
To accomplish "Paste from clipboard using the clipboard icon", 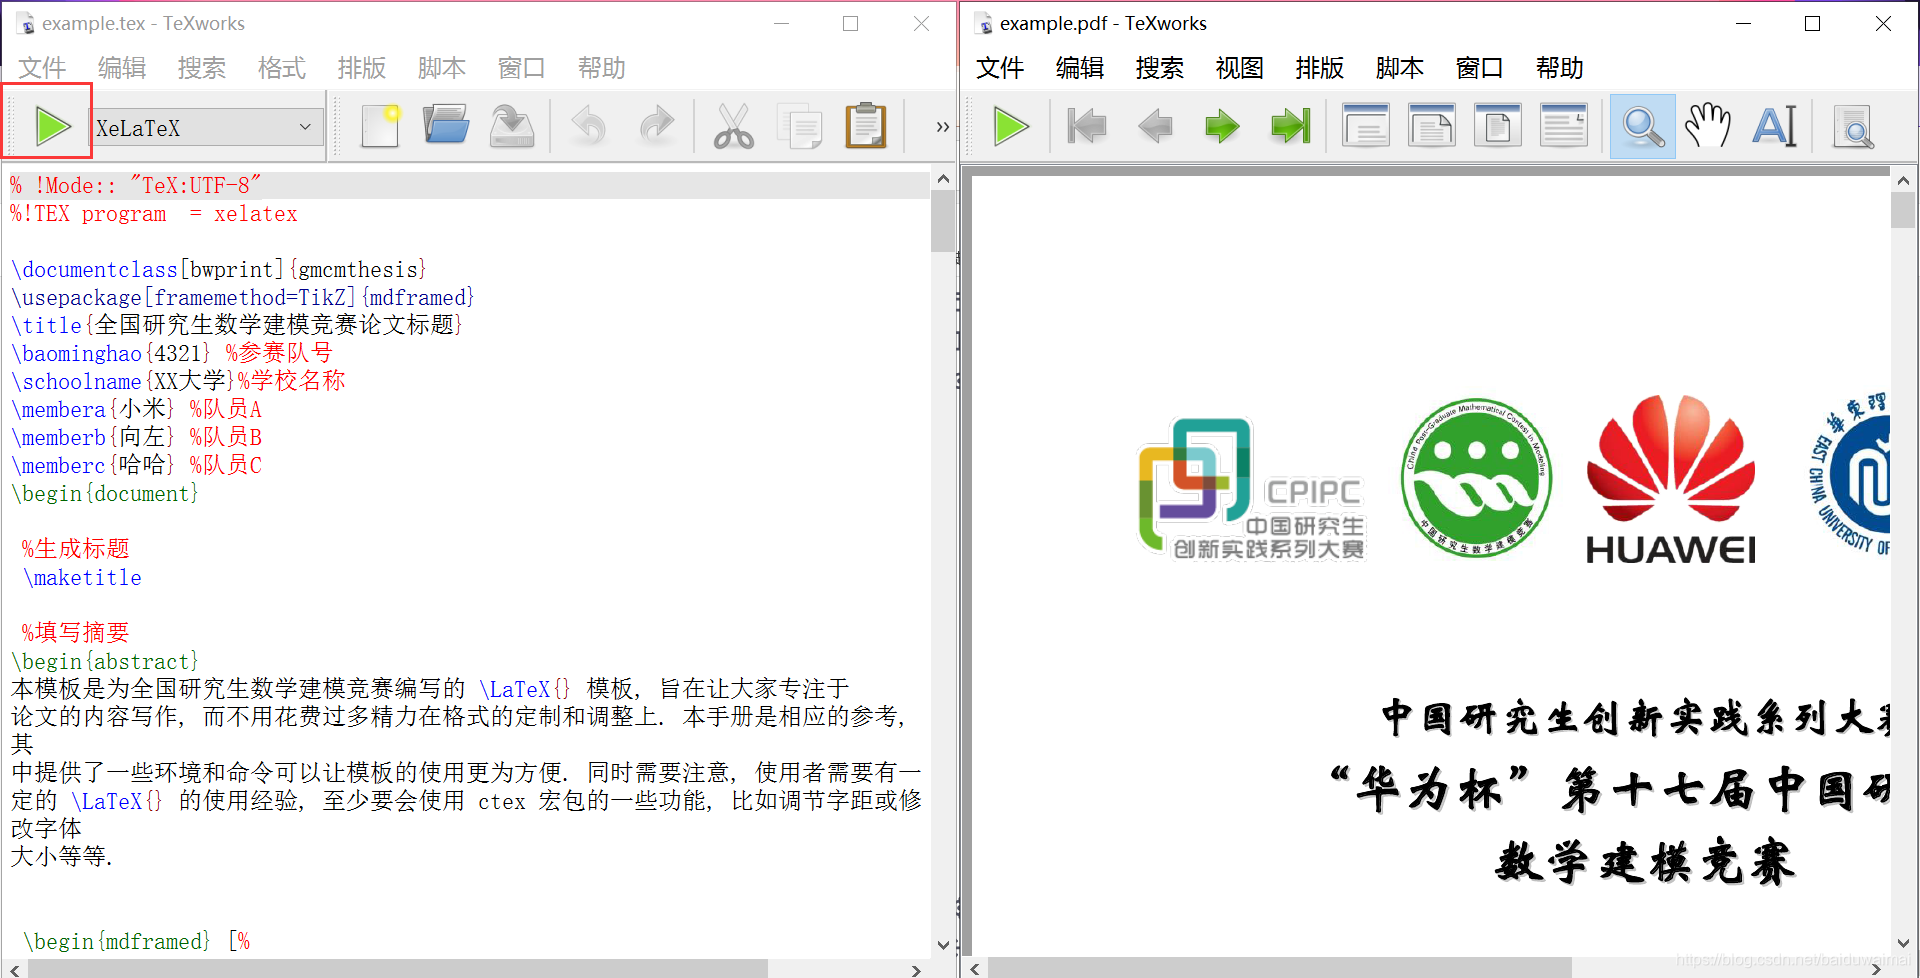I will click(864, 125).
